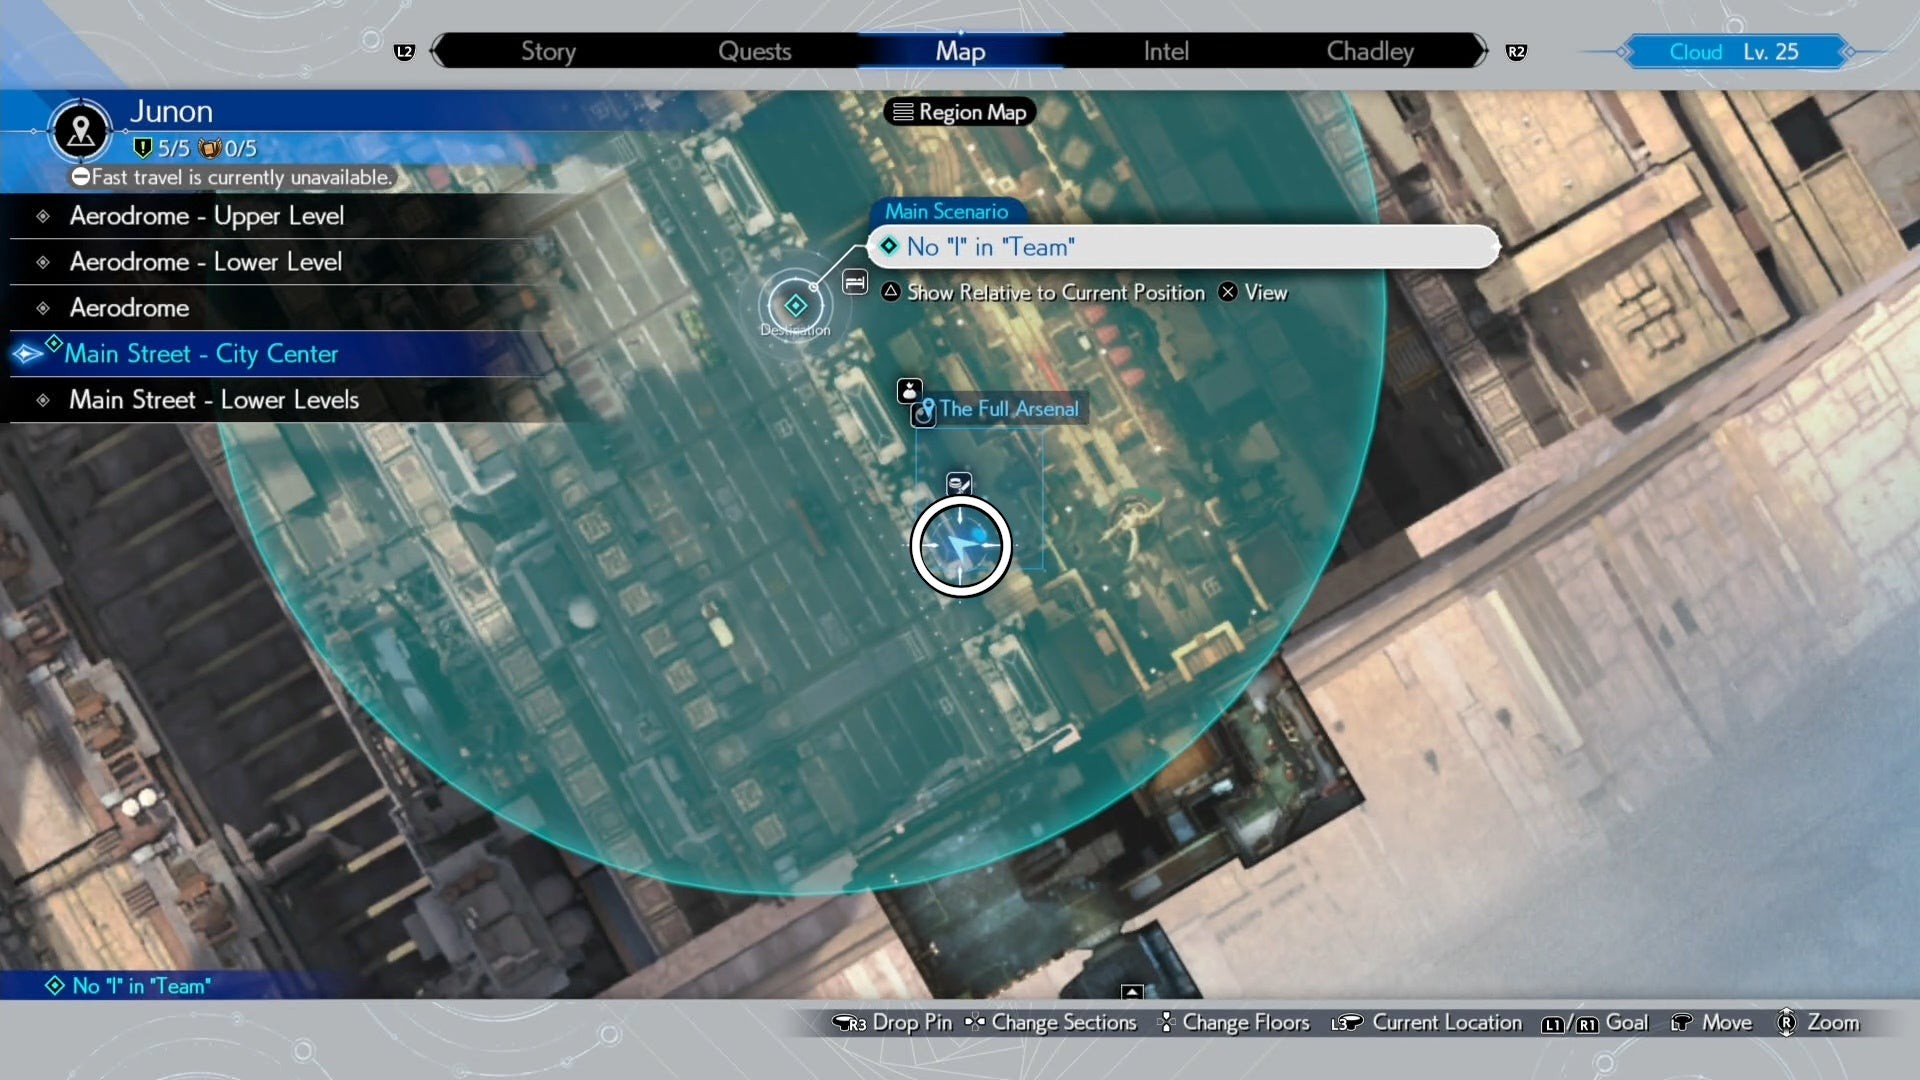Click the Destination diamond marker on map

tap(796, 305)
